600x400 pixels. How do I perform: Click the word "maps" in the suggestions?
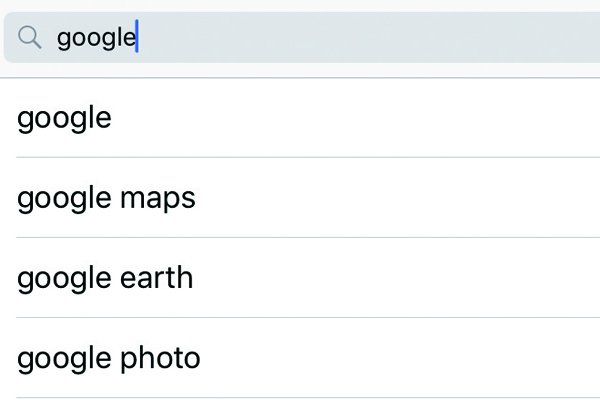pyautogui.click(x=158, y=199)
